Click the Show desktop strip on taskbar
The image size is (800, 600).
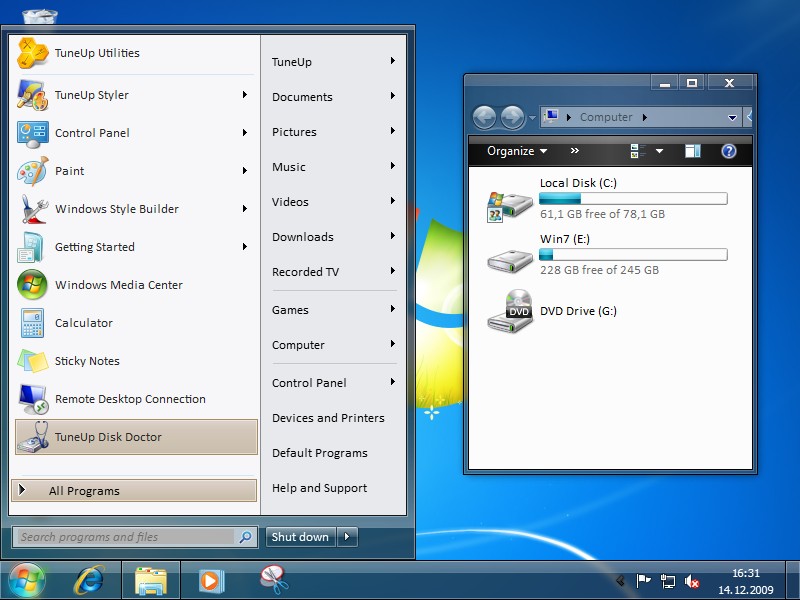pyautogui.click(x=792, y=581)
